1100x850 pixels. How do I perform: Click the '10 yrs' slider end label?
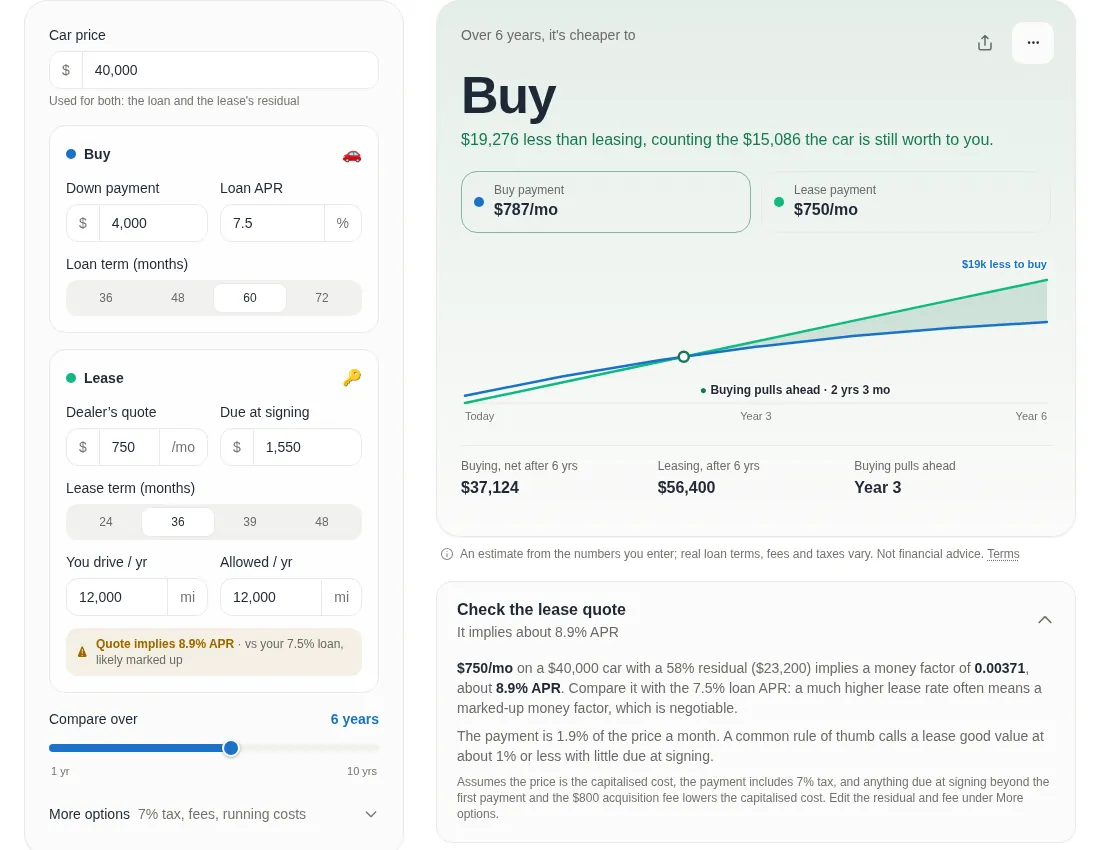point(361,771)
